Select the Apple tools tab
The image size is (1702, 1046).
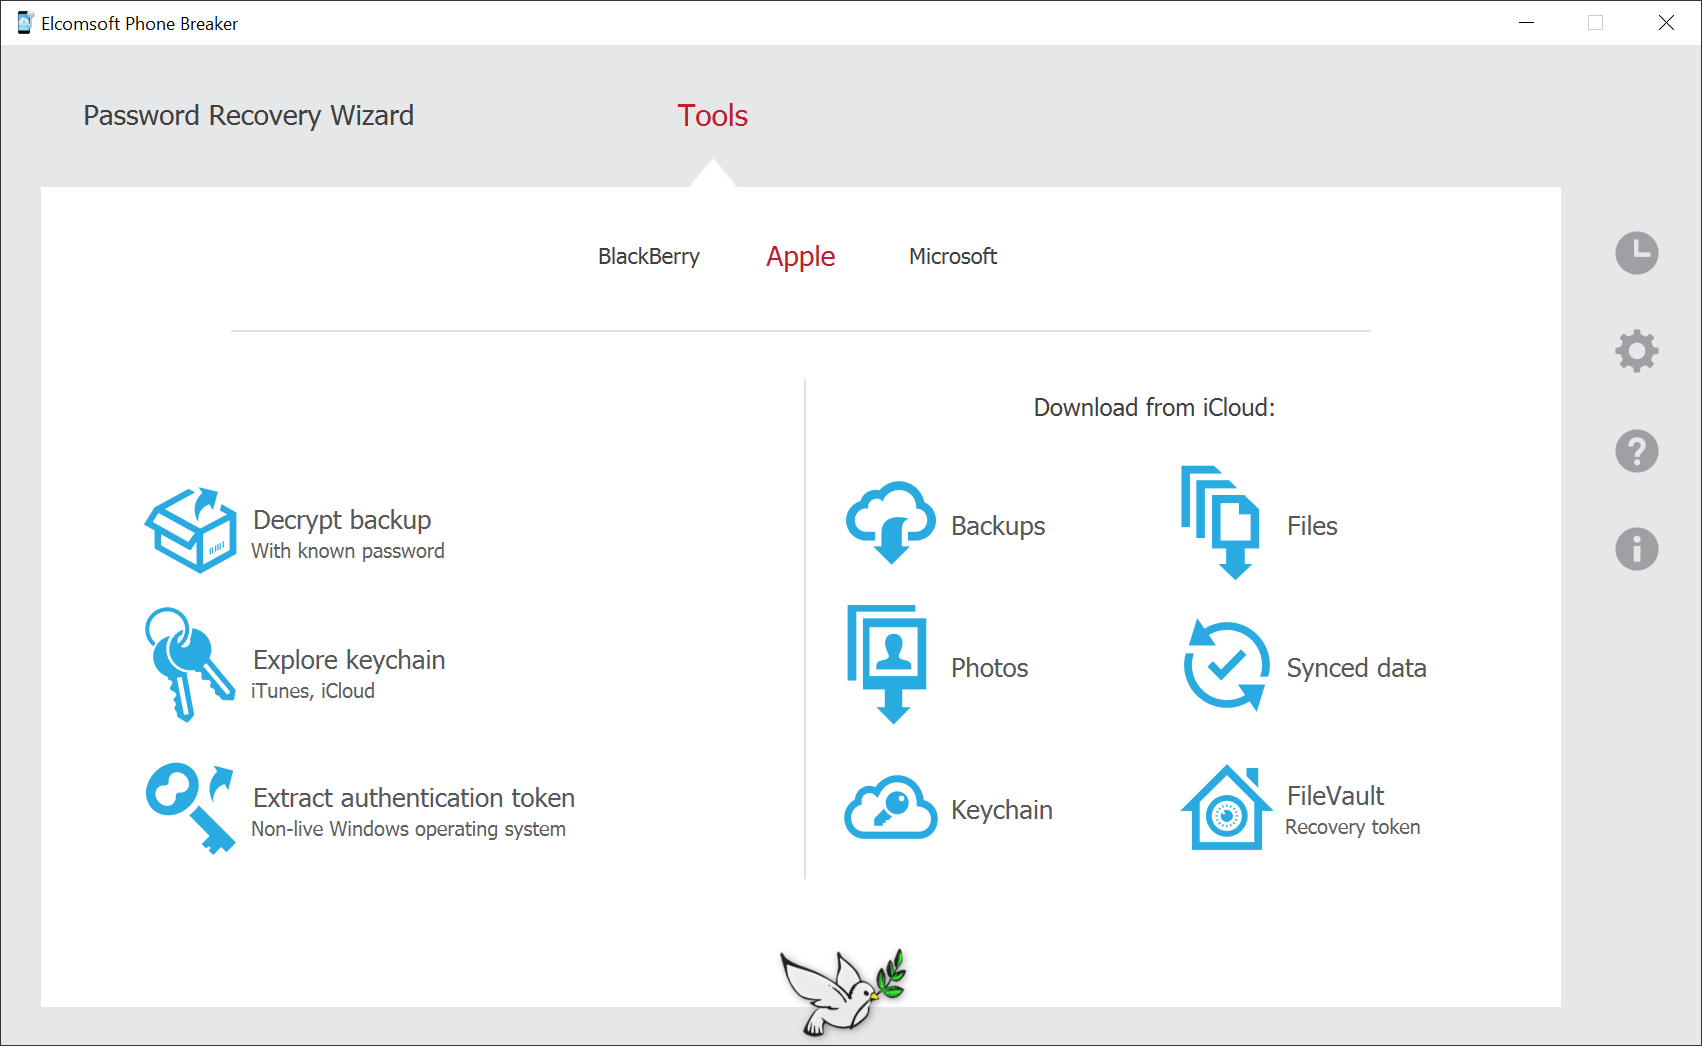pos(801,257)
